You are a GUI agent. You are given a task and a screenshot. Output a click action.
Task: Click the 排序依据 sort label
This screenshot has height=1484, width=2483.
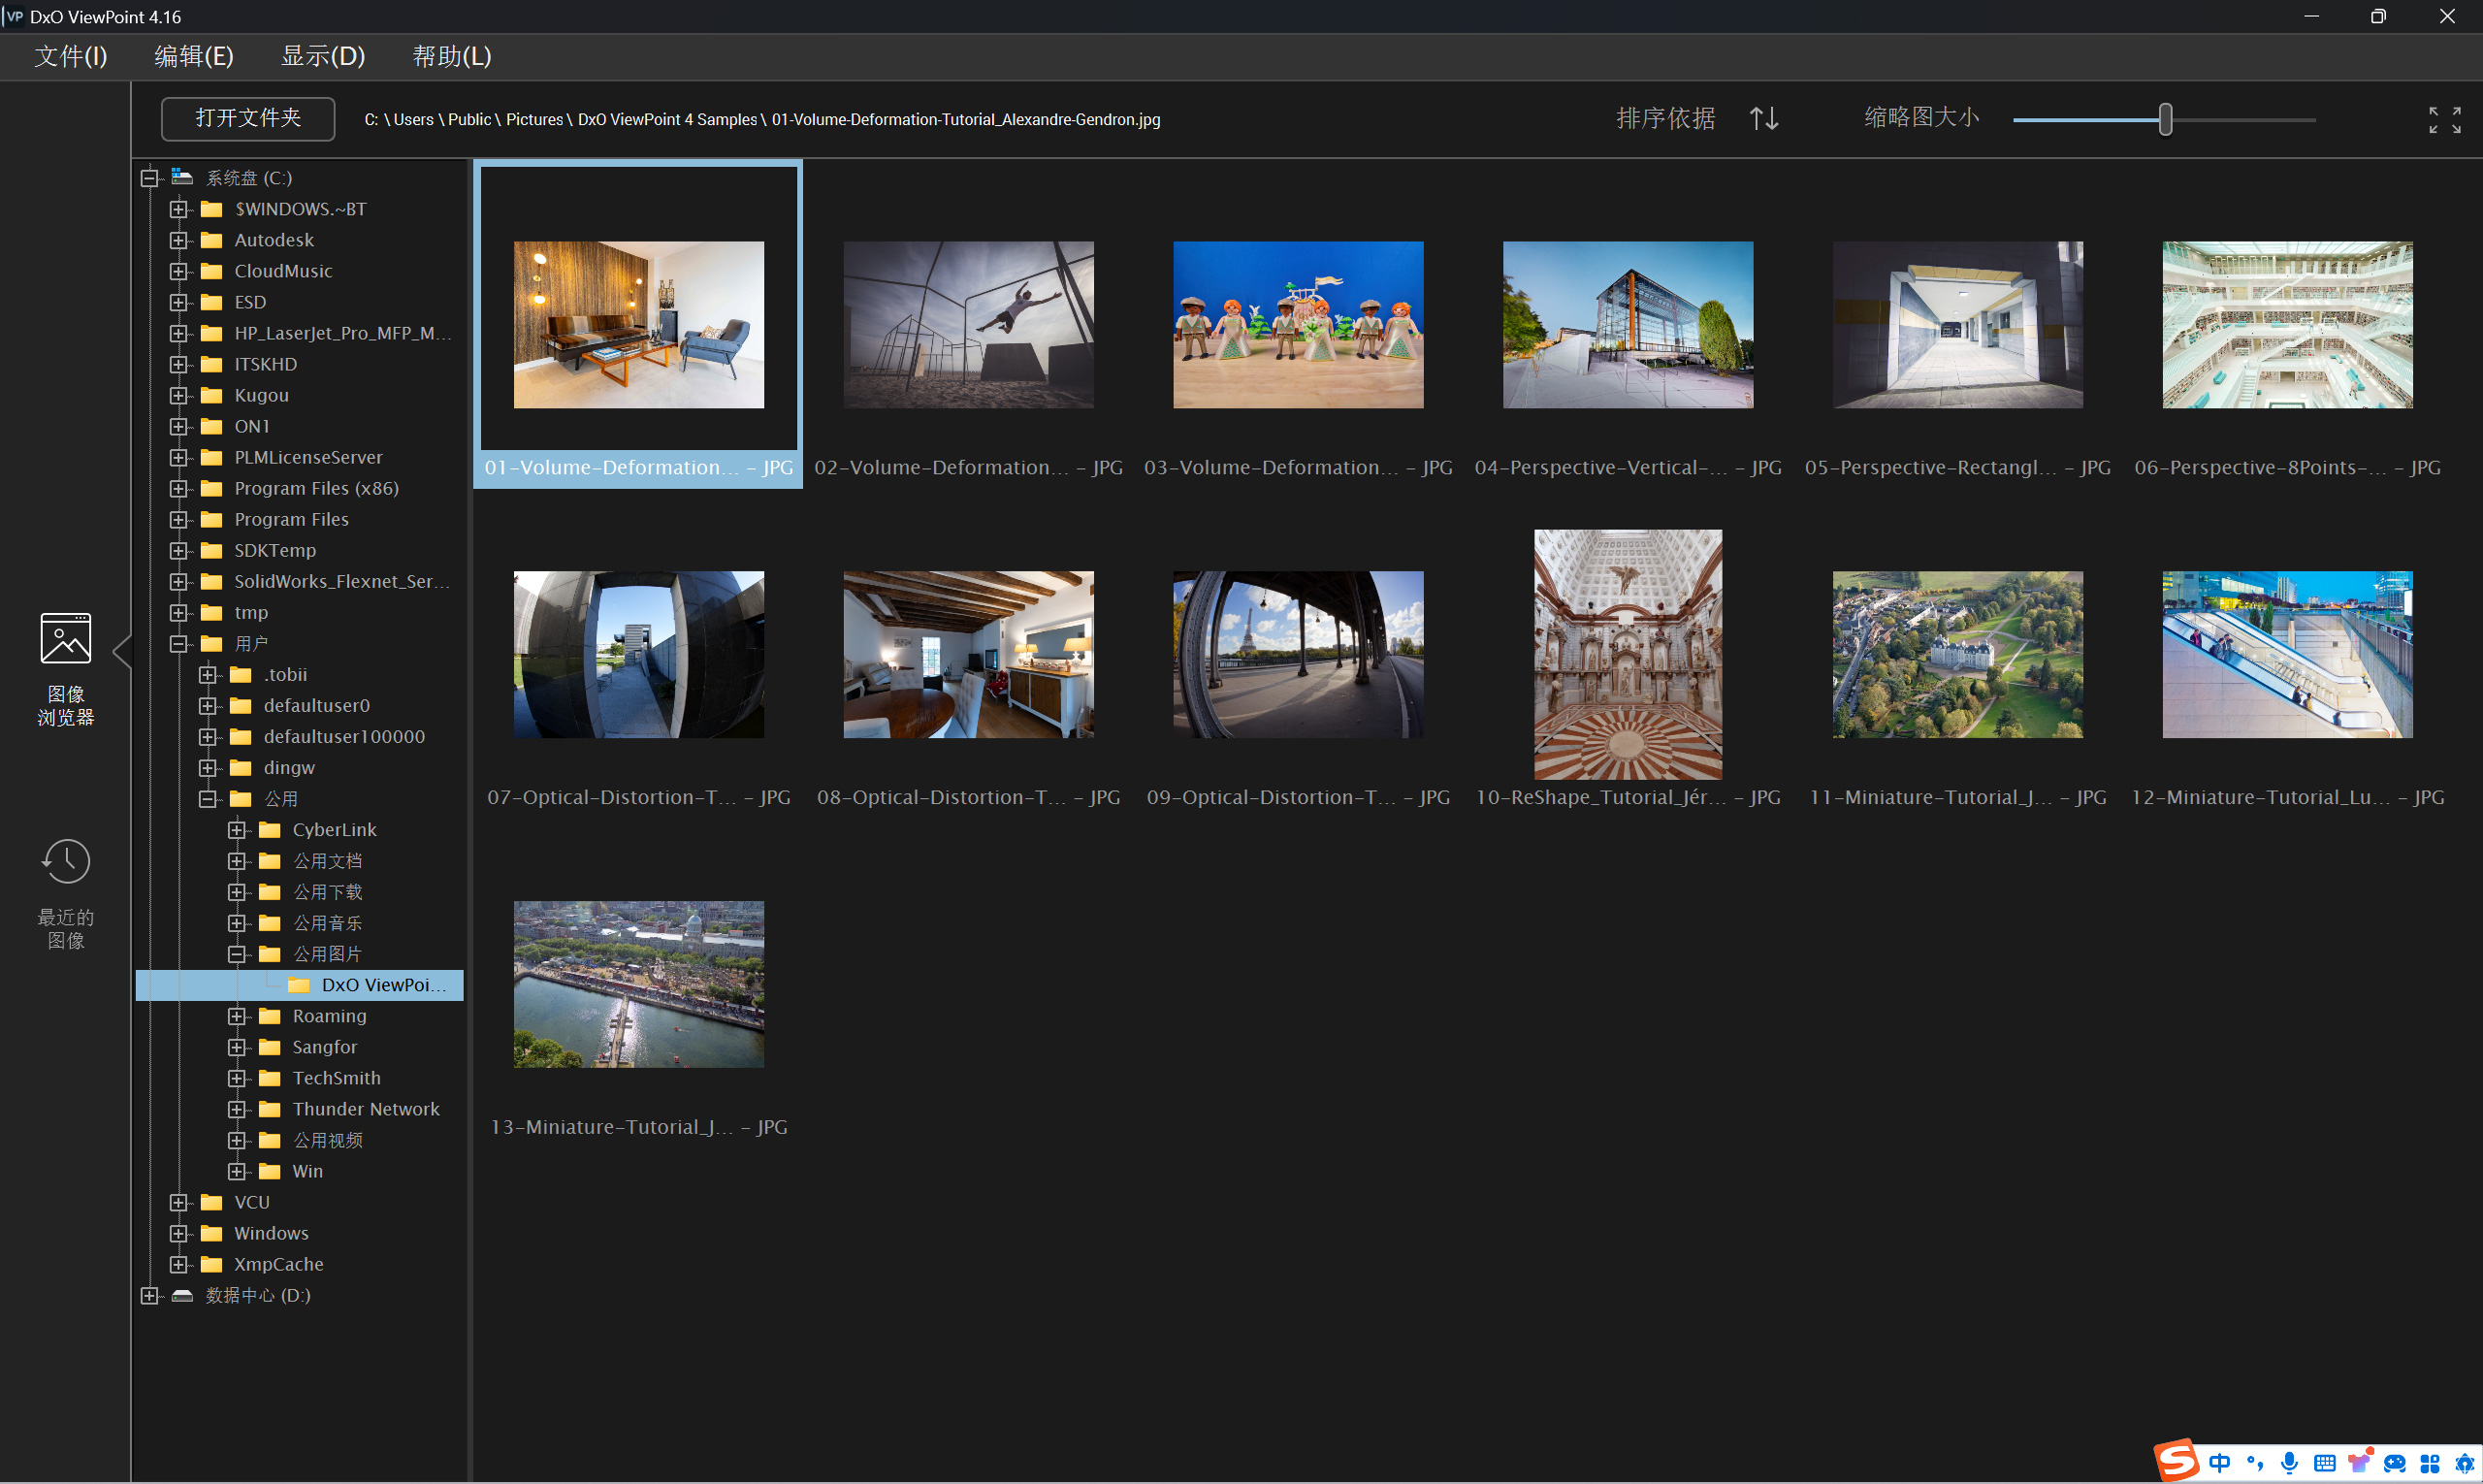(x=1665, y=119)
